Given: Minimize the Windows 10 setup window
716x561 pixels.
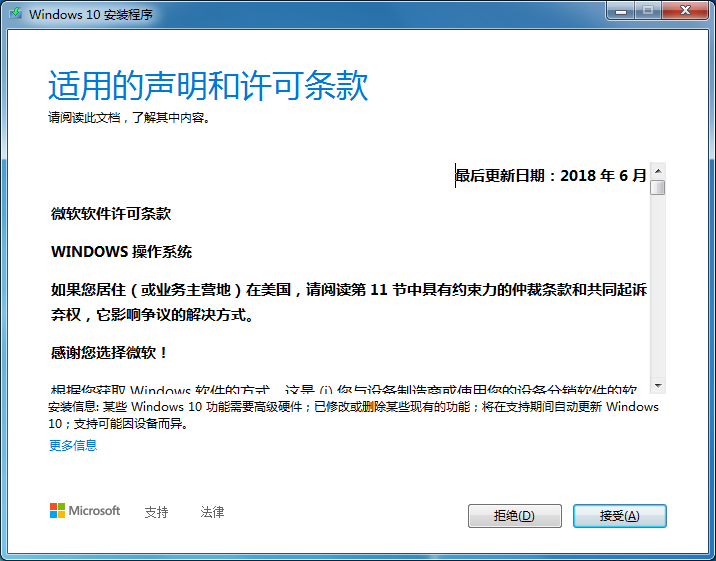Looking at the screenshot, I should click(621, 11).
